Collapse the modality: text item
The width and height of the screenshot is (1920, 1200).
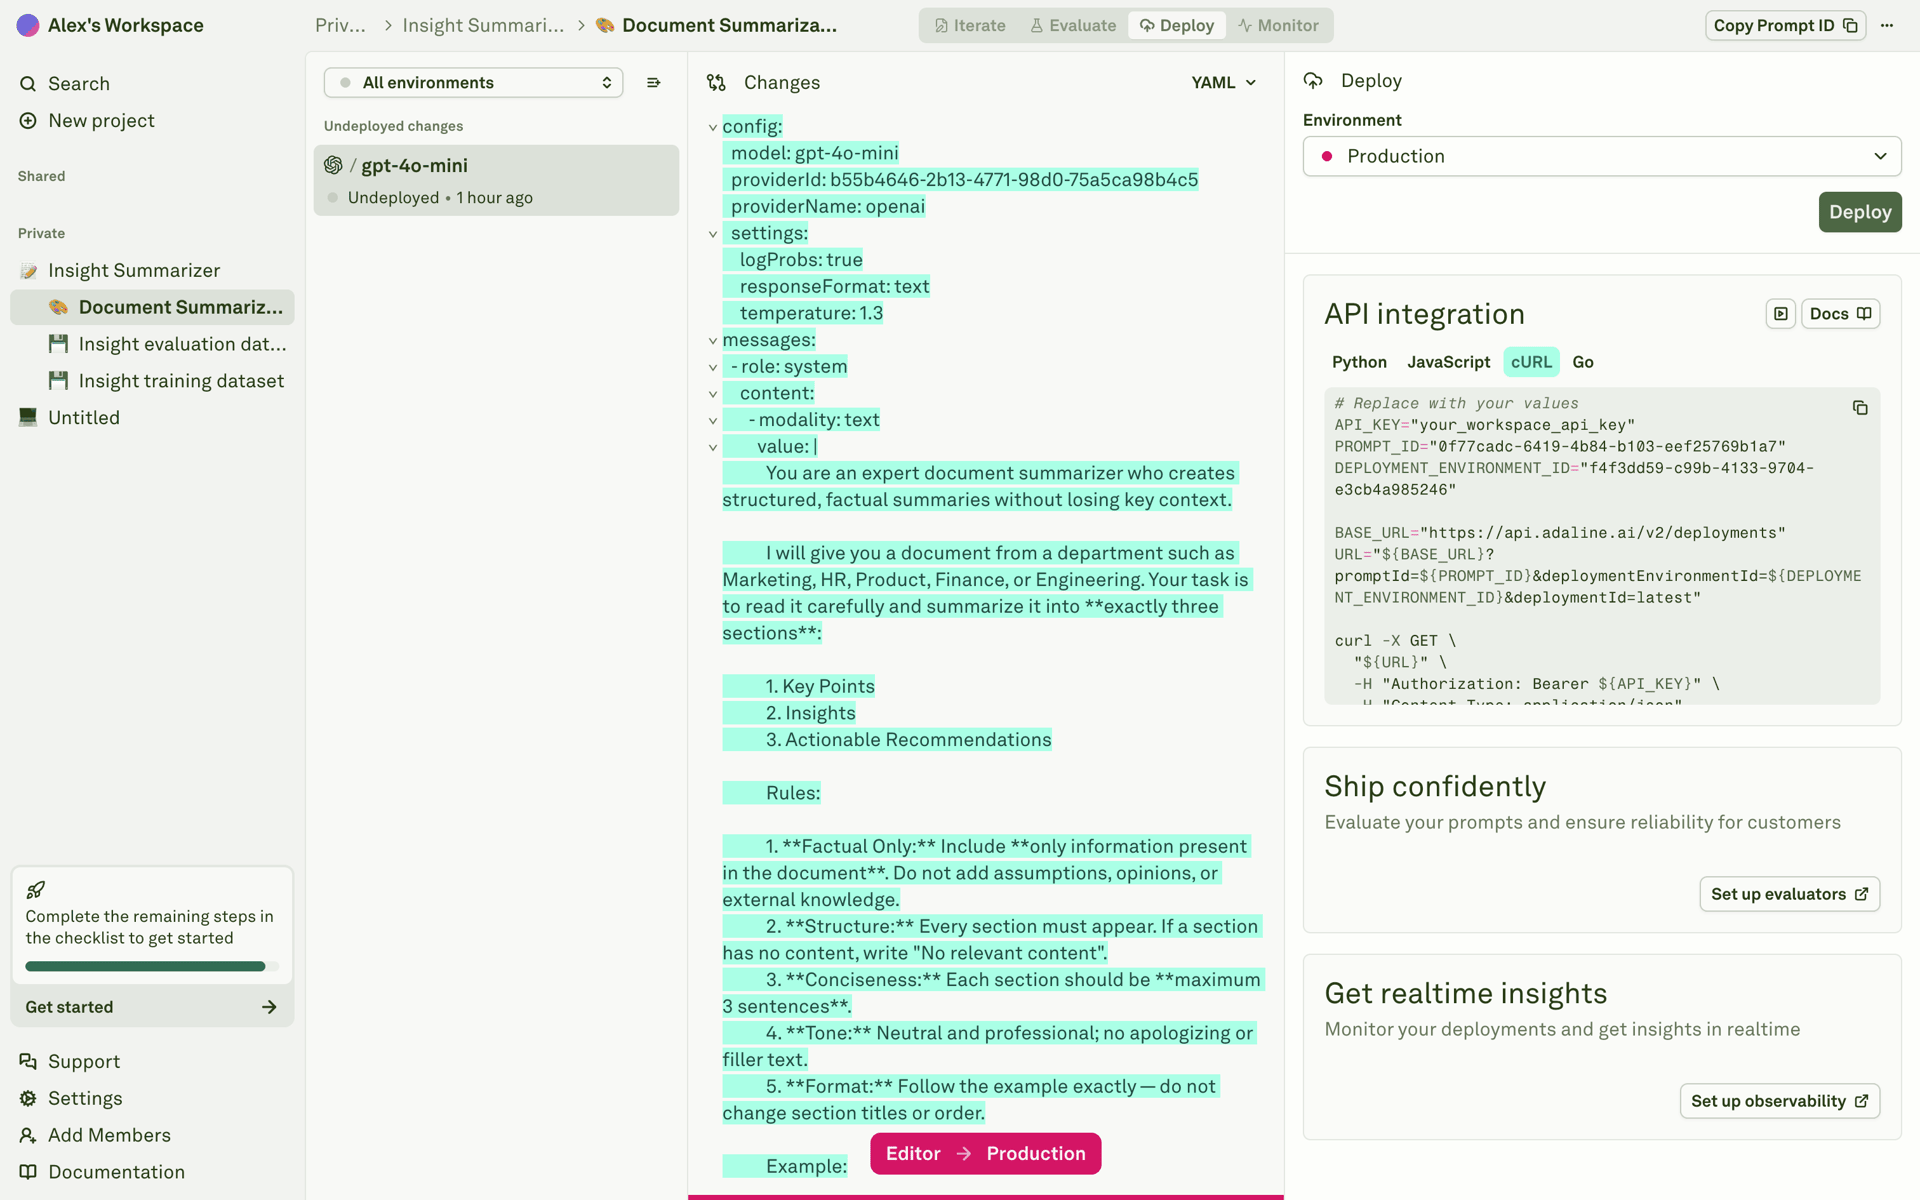(713, 421)
